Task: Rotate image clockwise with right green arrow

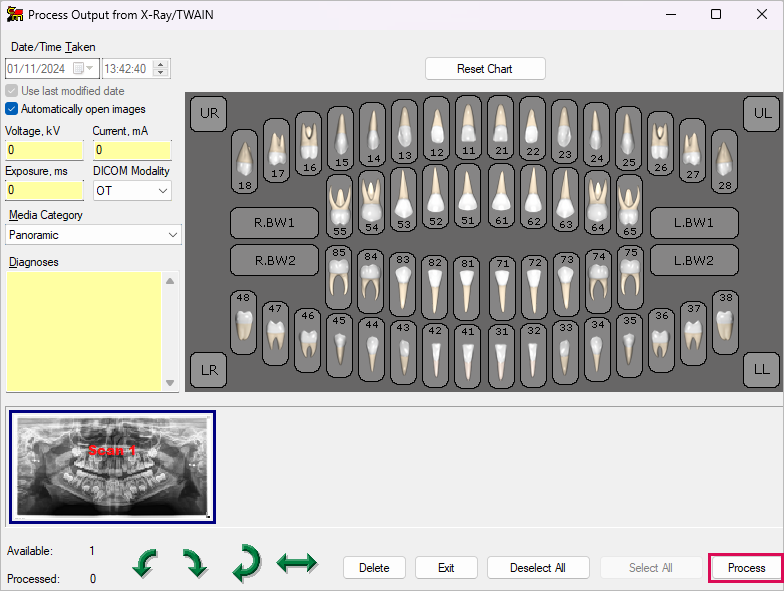Action: coord(195,563)
